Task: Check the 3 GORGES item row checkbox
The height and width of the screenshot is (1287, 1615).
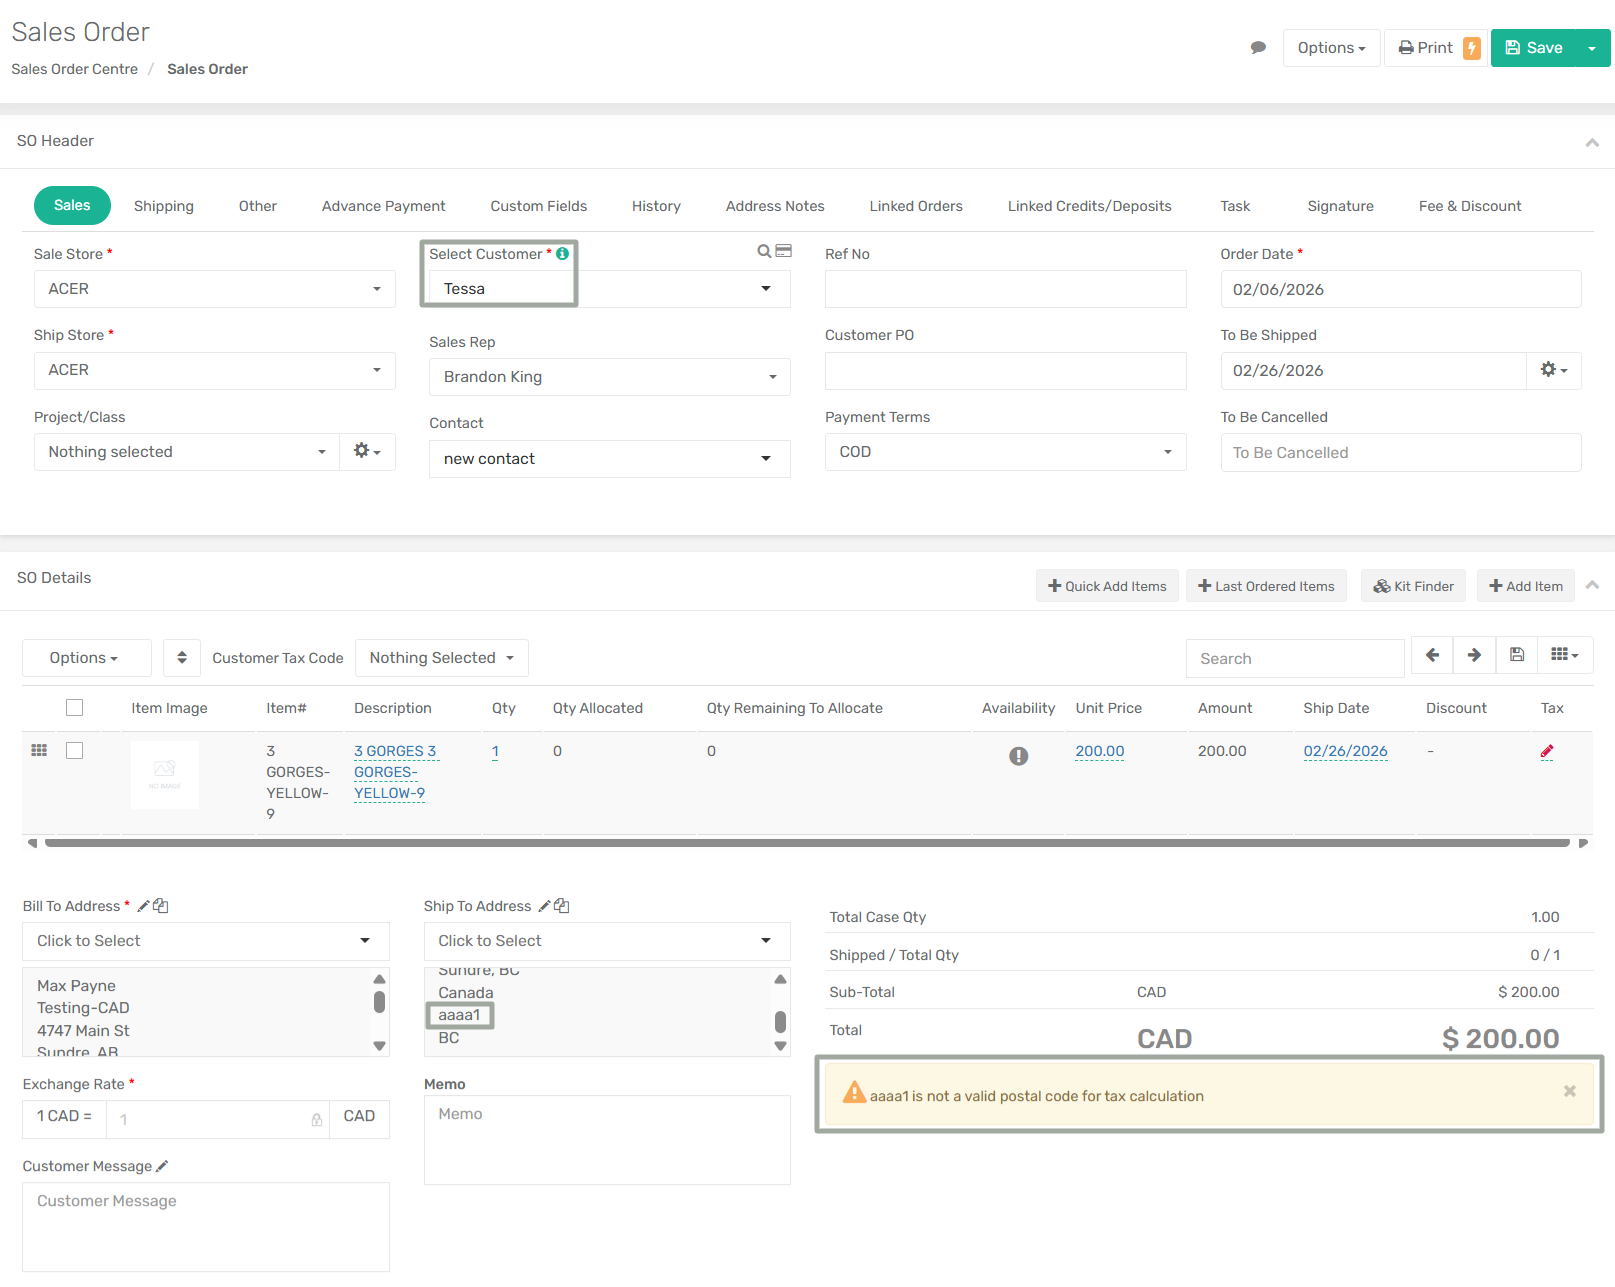Action: [74, 751]
